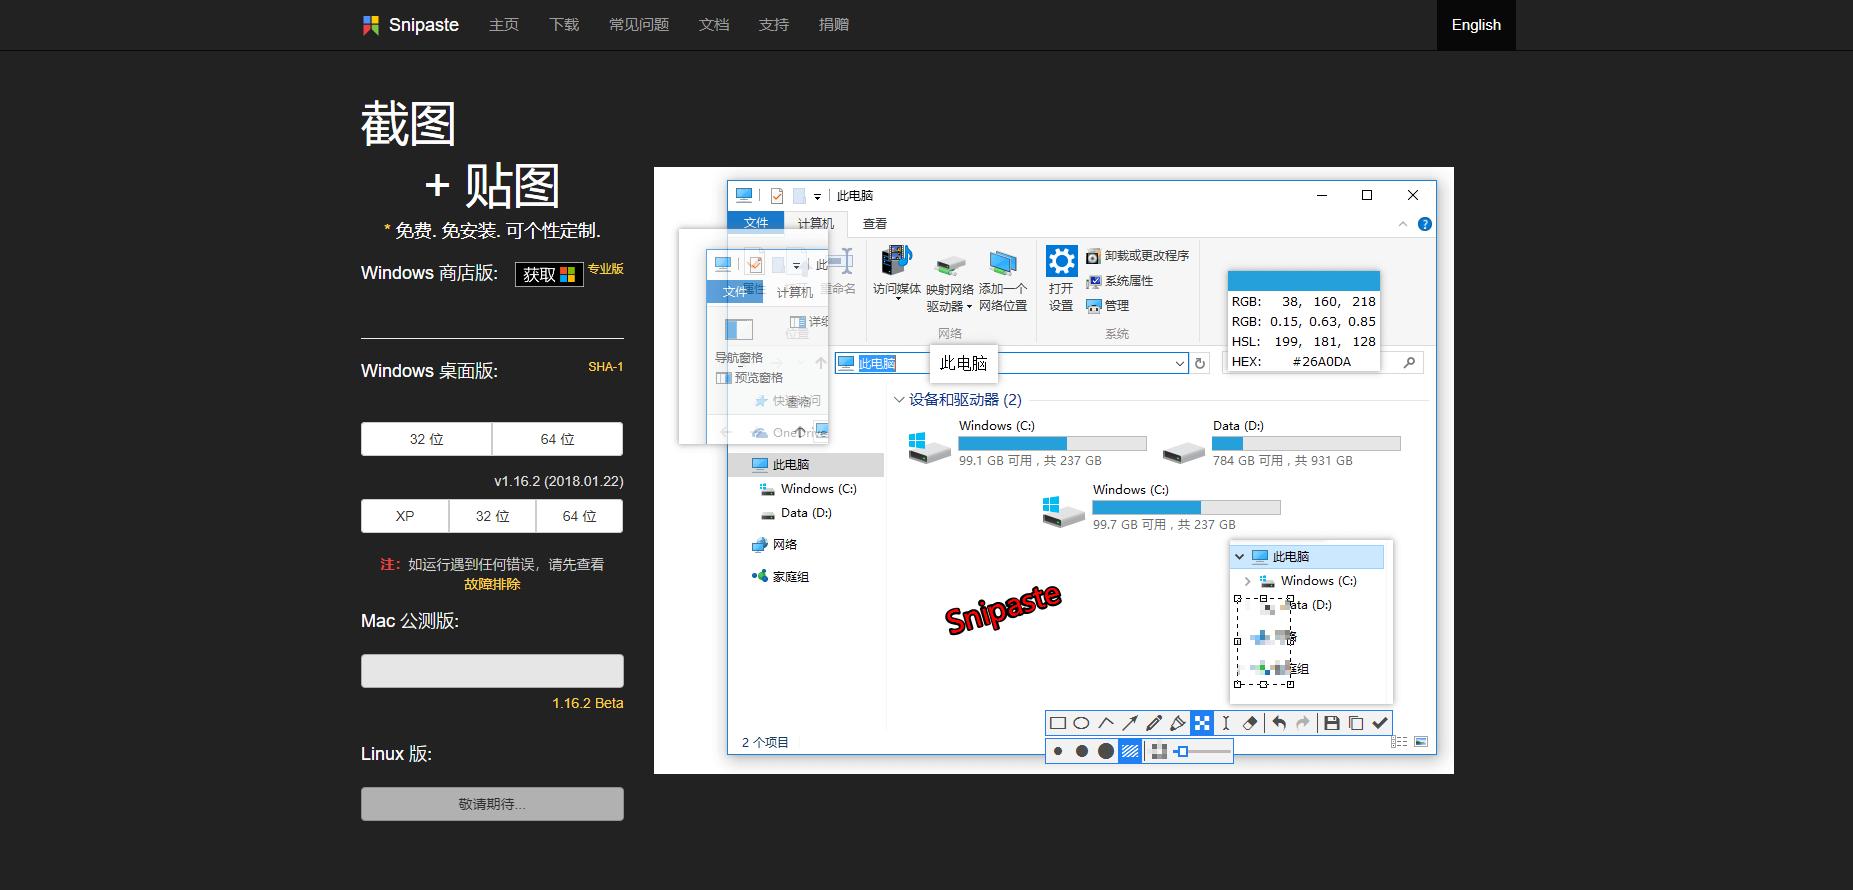Open the 故障排除 troubleshooting link

point(492,584)
